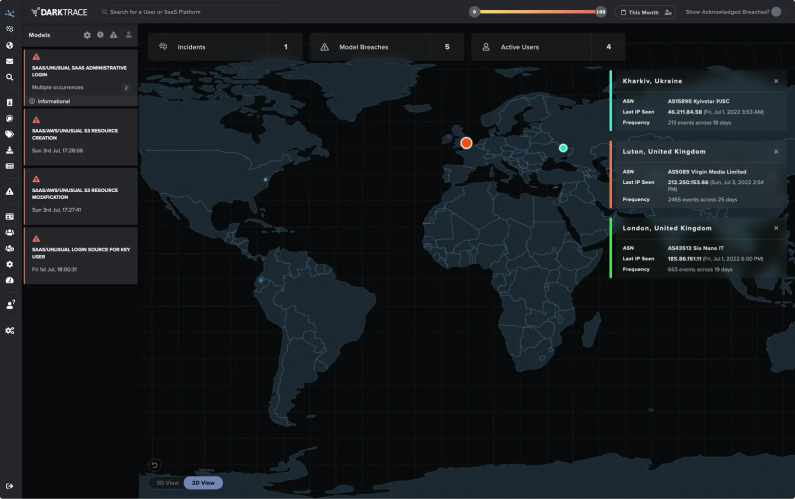795x499 pixels.
Task: Click the reset map view icon
Action: [155, 464]
